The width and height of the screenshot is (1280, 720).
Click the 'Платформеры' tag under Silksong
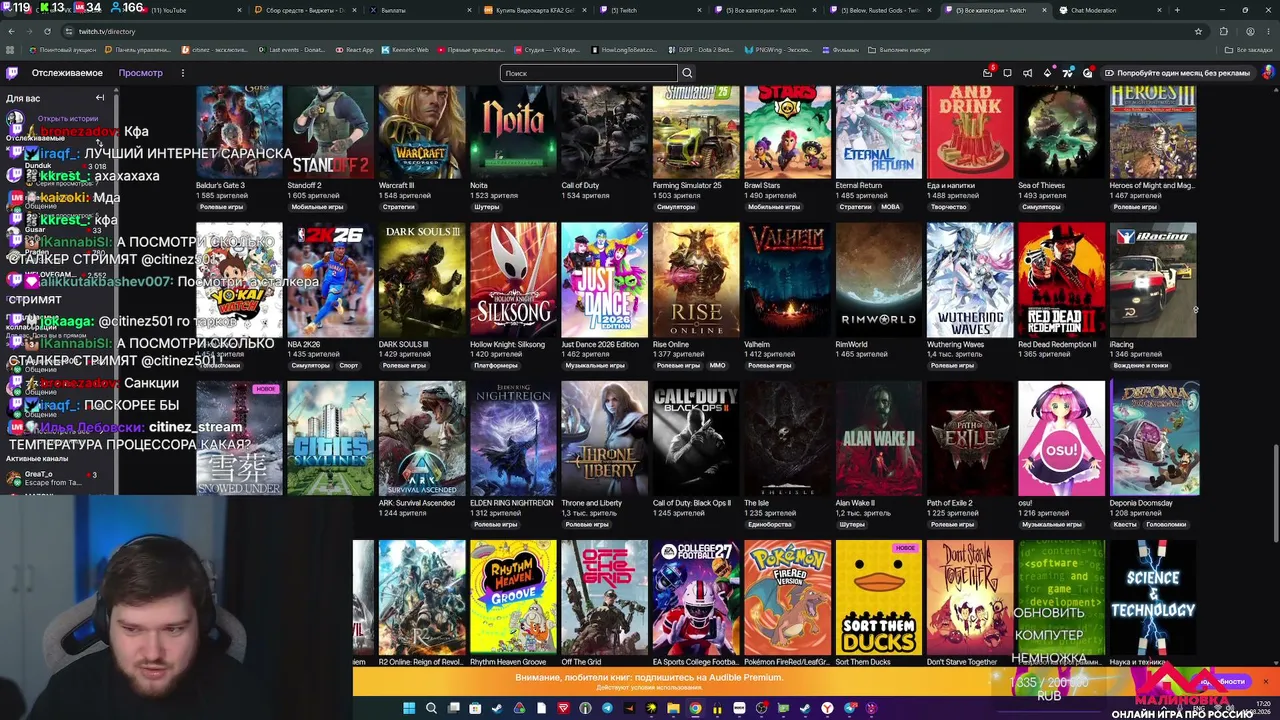[496, 365]
